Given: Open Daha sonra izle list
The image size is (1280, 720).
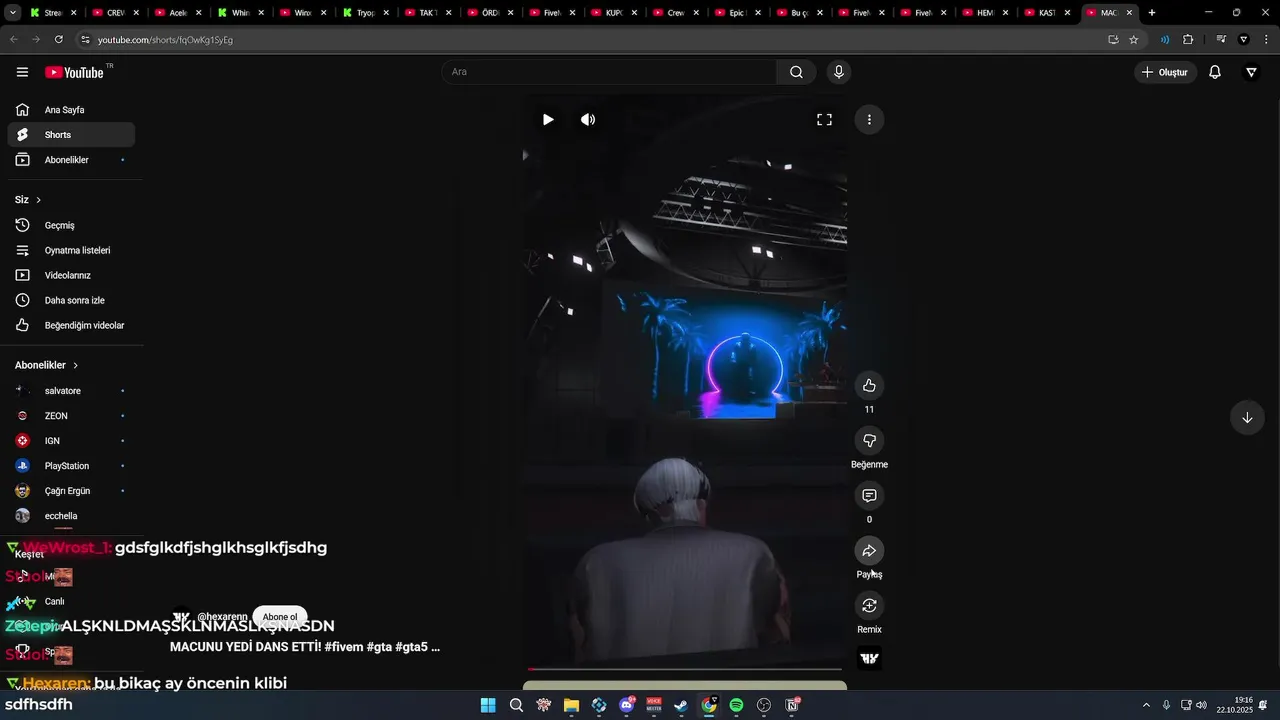Looking at the screenshot, I should 71,300.
